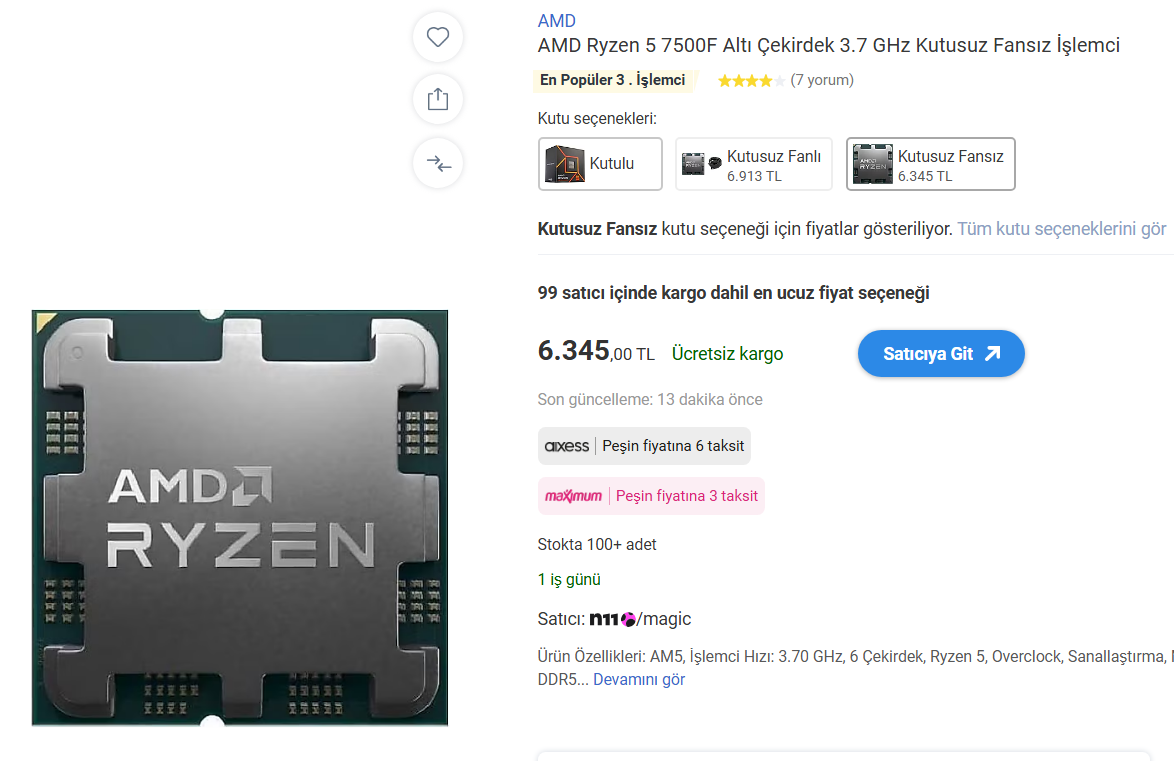This screenshot has width=1174, height=761.
Task: Click Peşin fiyatına 6 taksit badge
Action: (x=645, y=446)
